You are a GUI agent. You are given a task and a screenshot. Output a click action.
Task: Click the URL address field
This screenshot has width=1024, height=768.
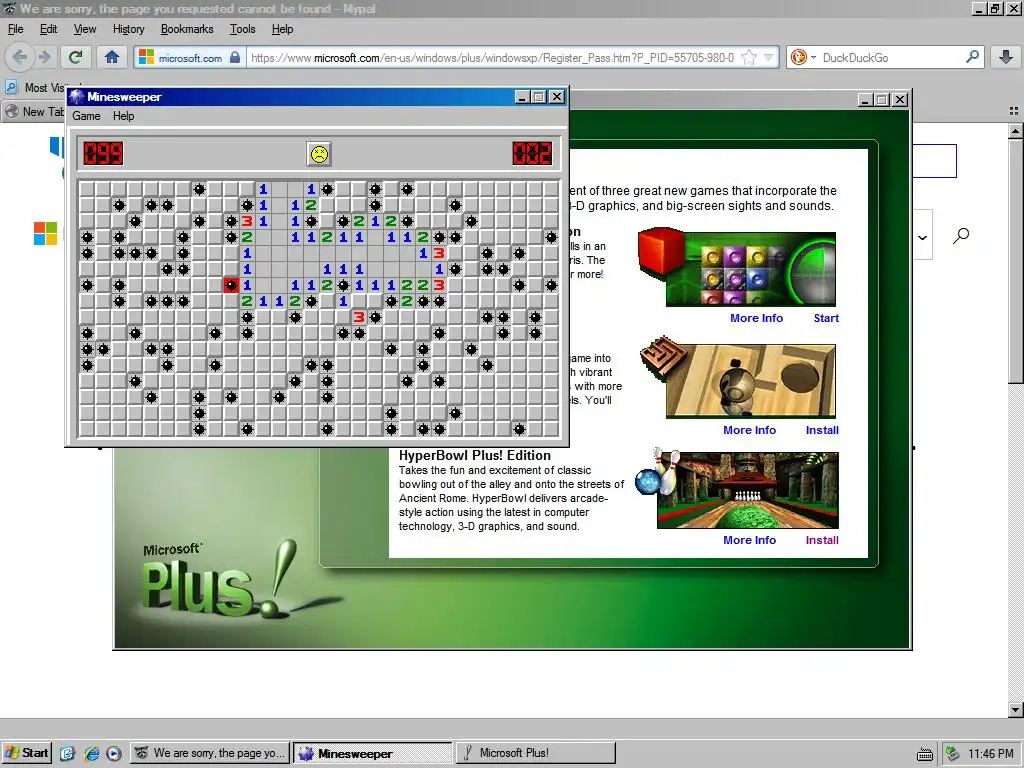click(492, 57)
